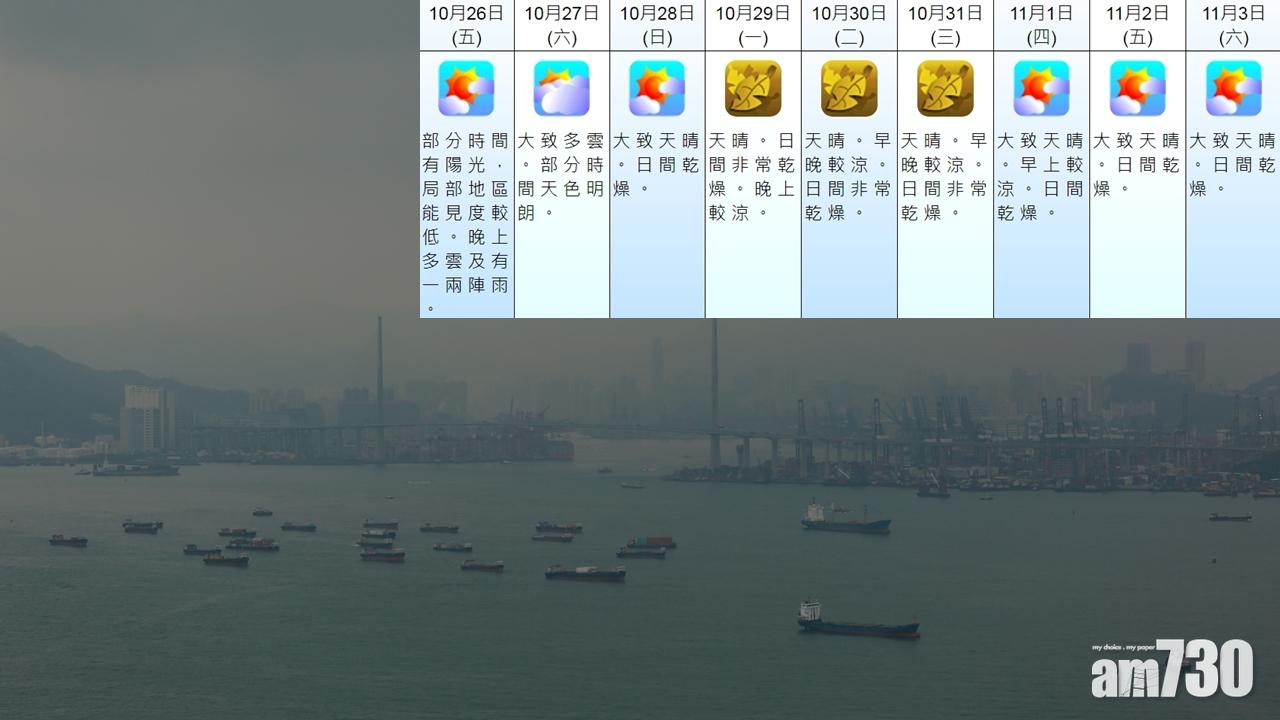Choose the dry weather icon for 10月31日

(945, 89)
